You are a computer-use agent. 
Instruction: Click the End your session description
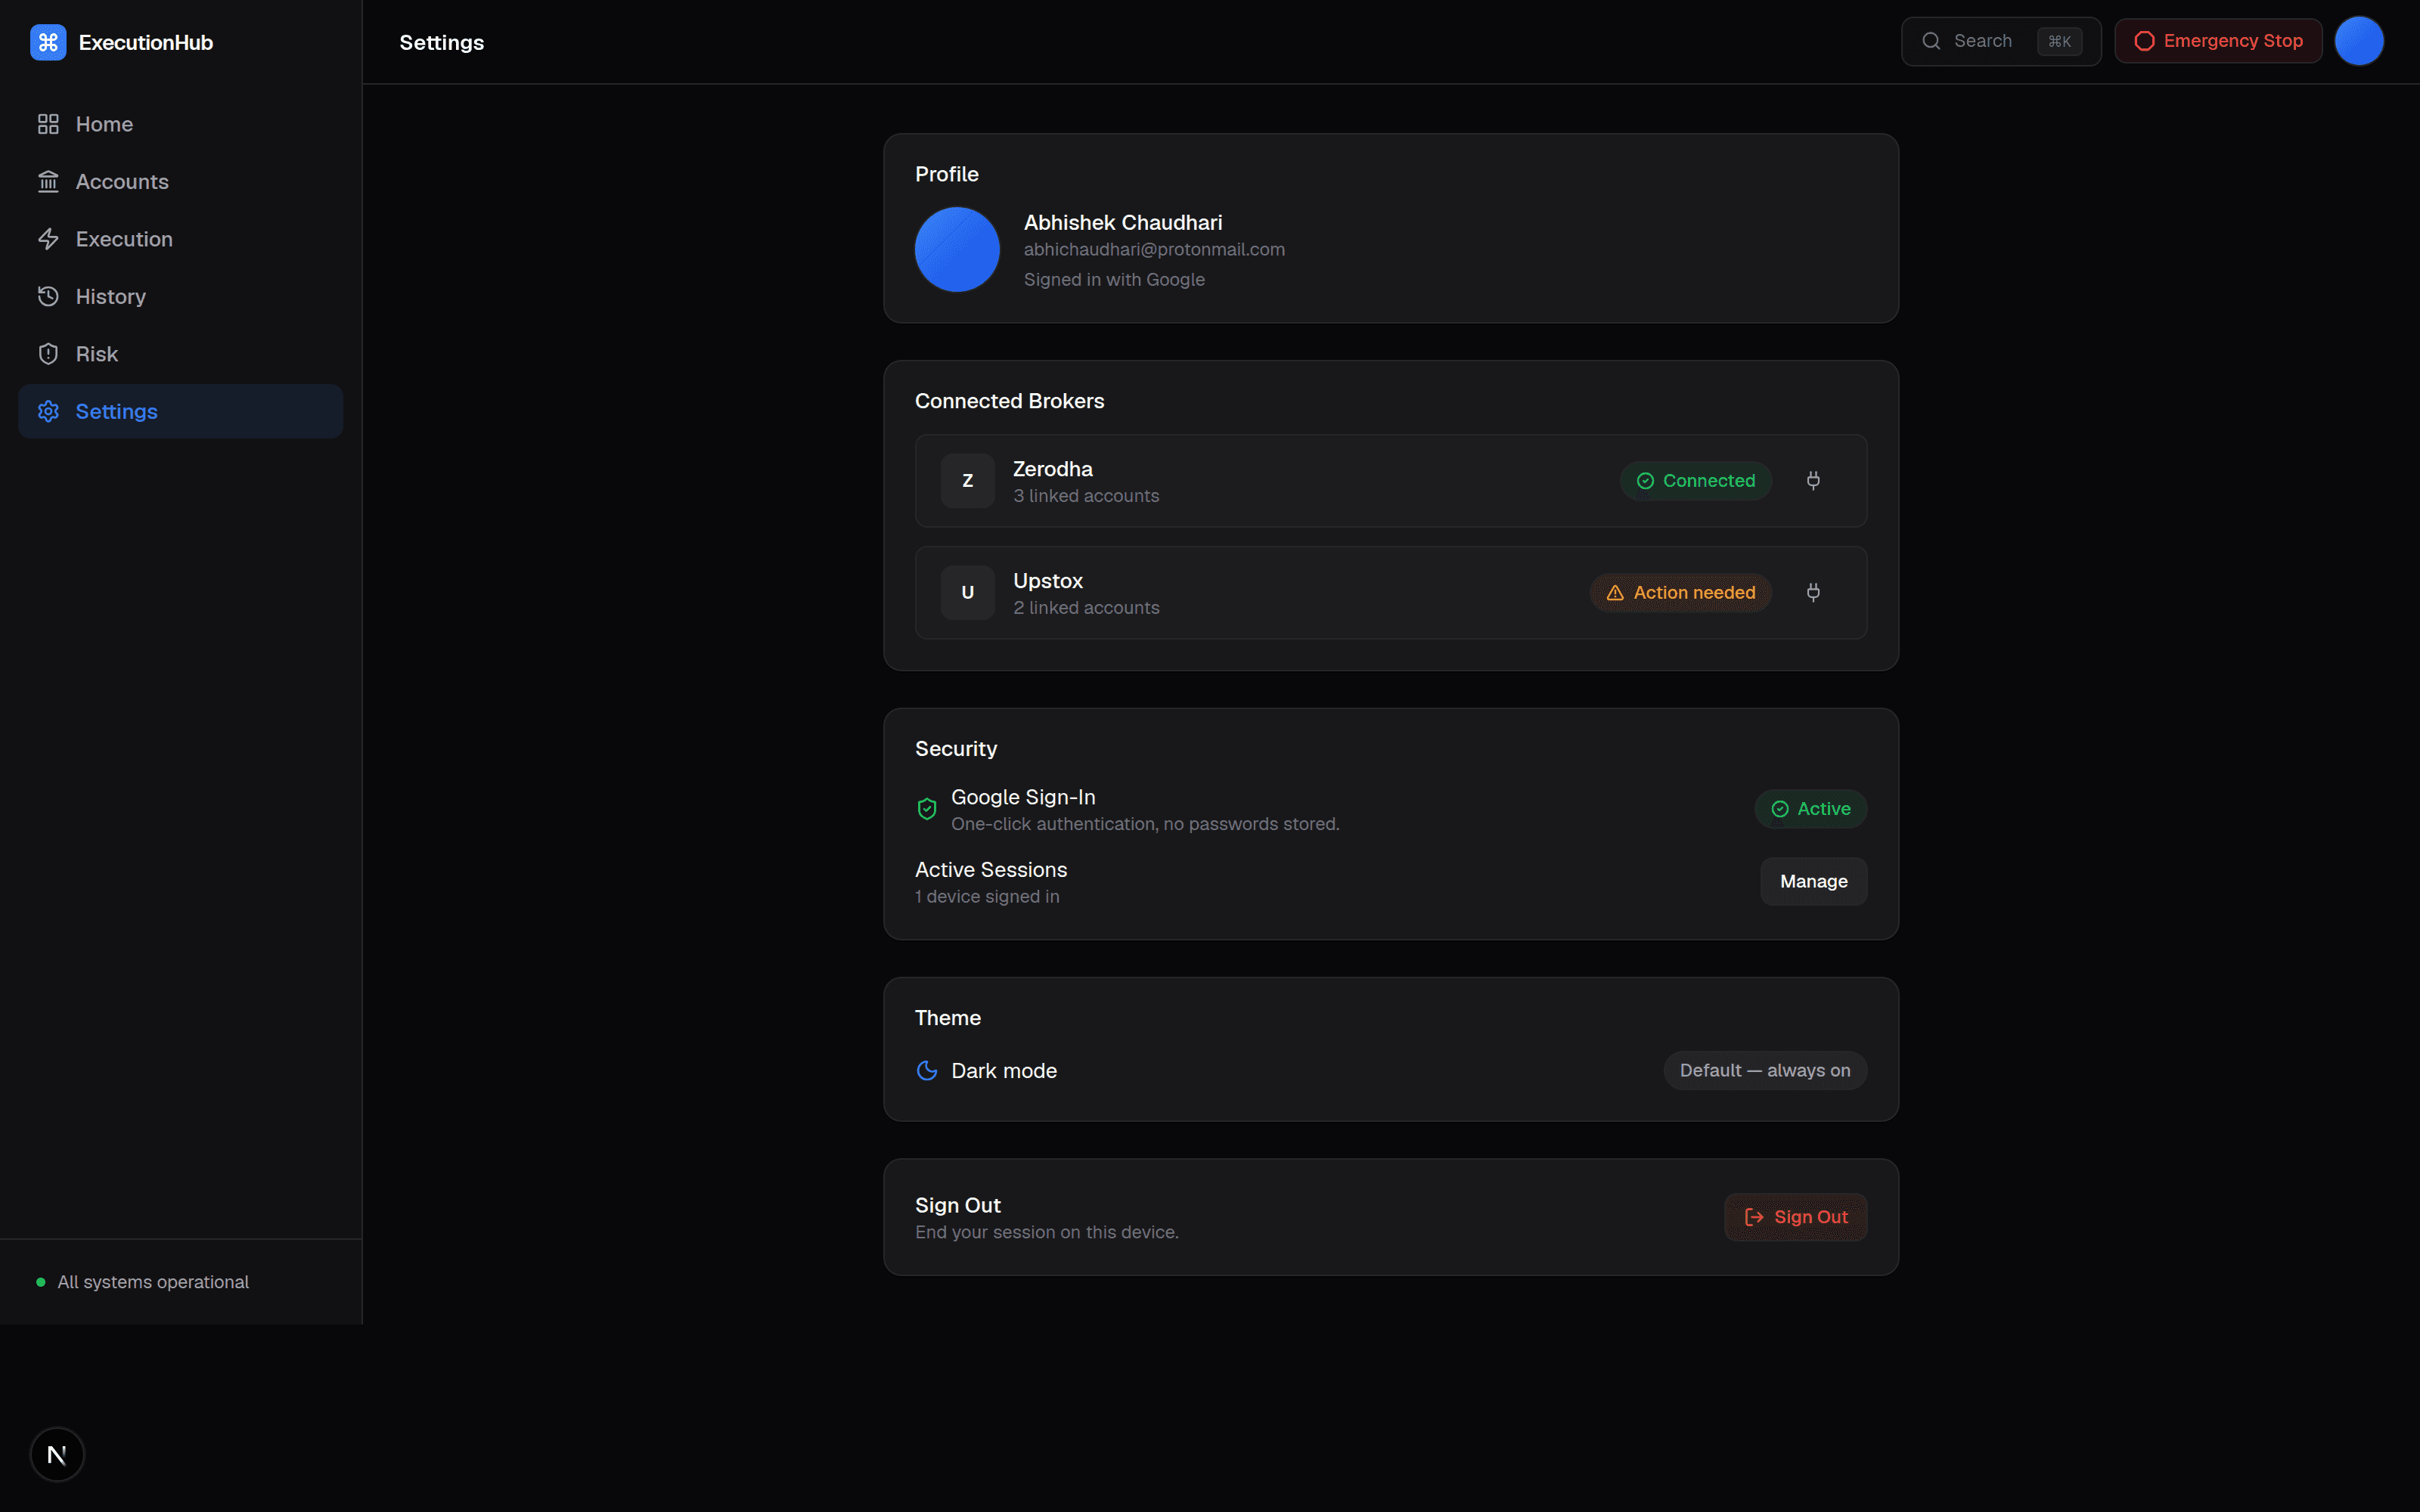tap(1046, 1232)
